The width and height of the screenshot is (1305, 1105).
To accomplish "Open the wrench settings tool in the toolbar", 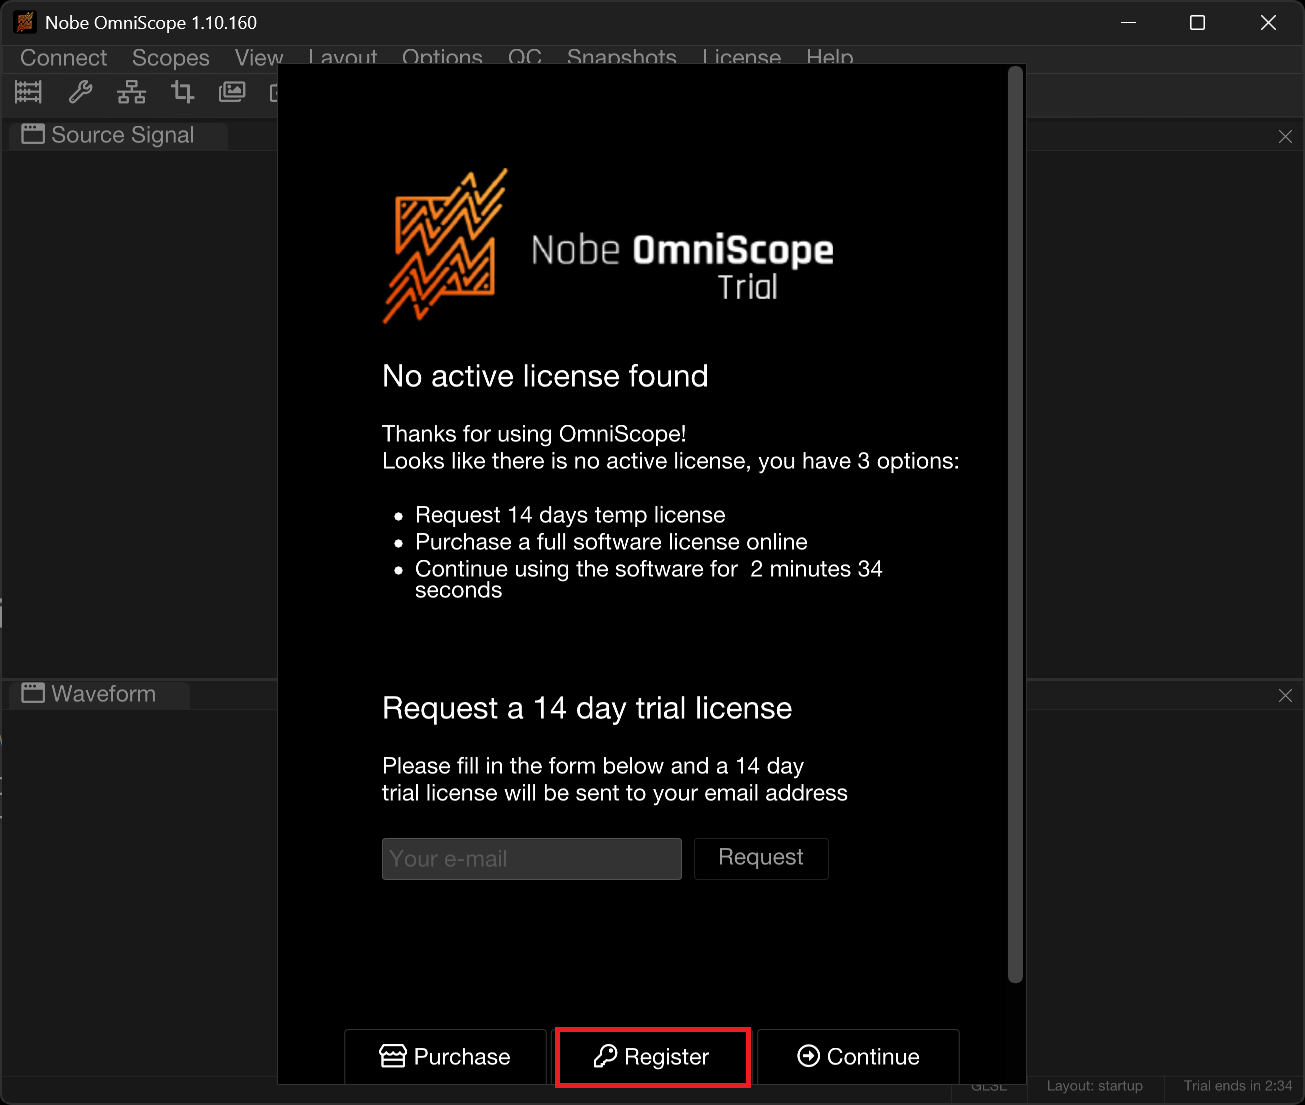I will click(80, 93).
